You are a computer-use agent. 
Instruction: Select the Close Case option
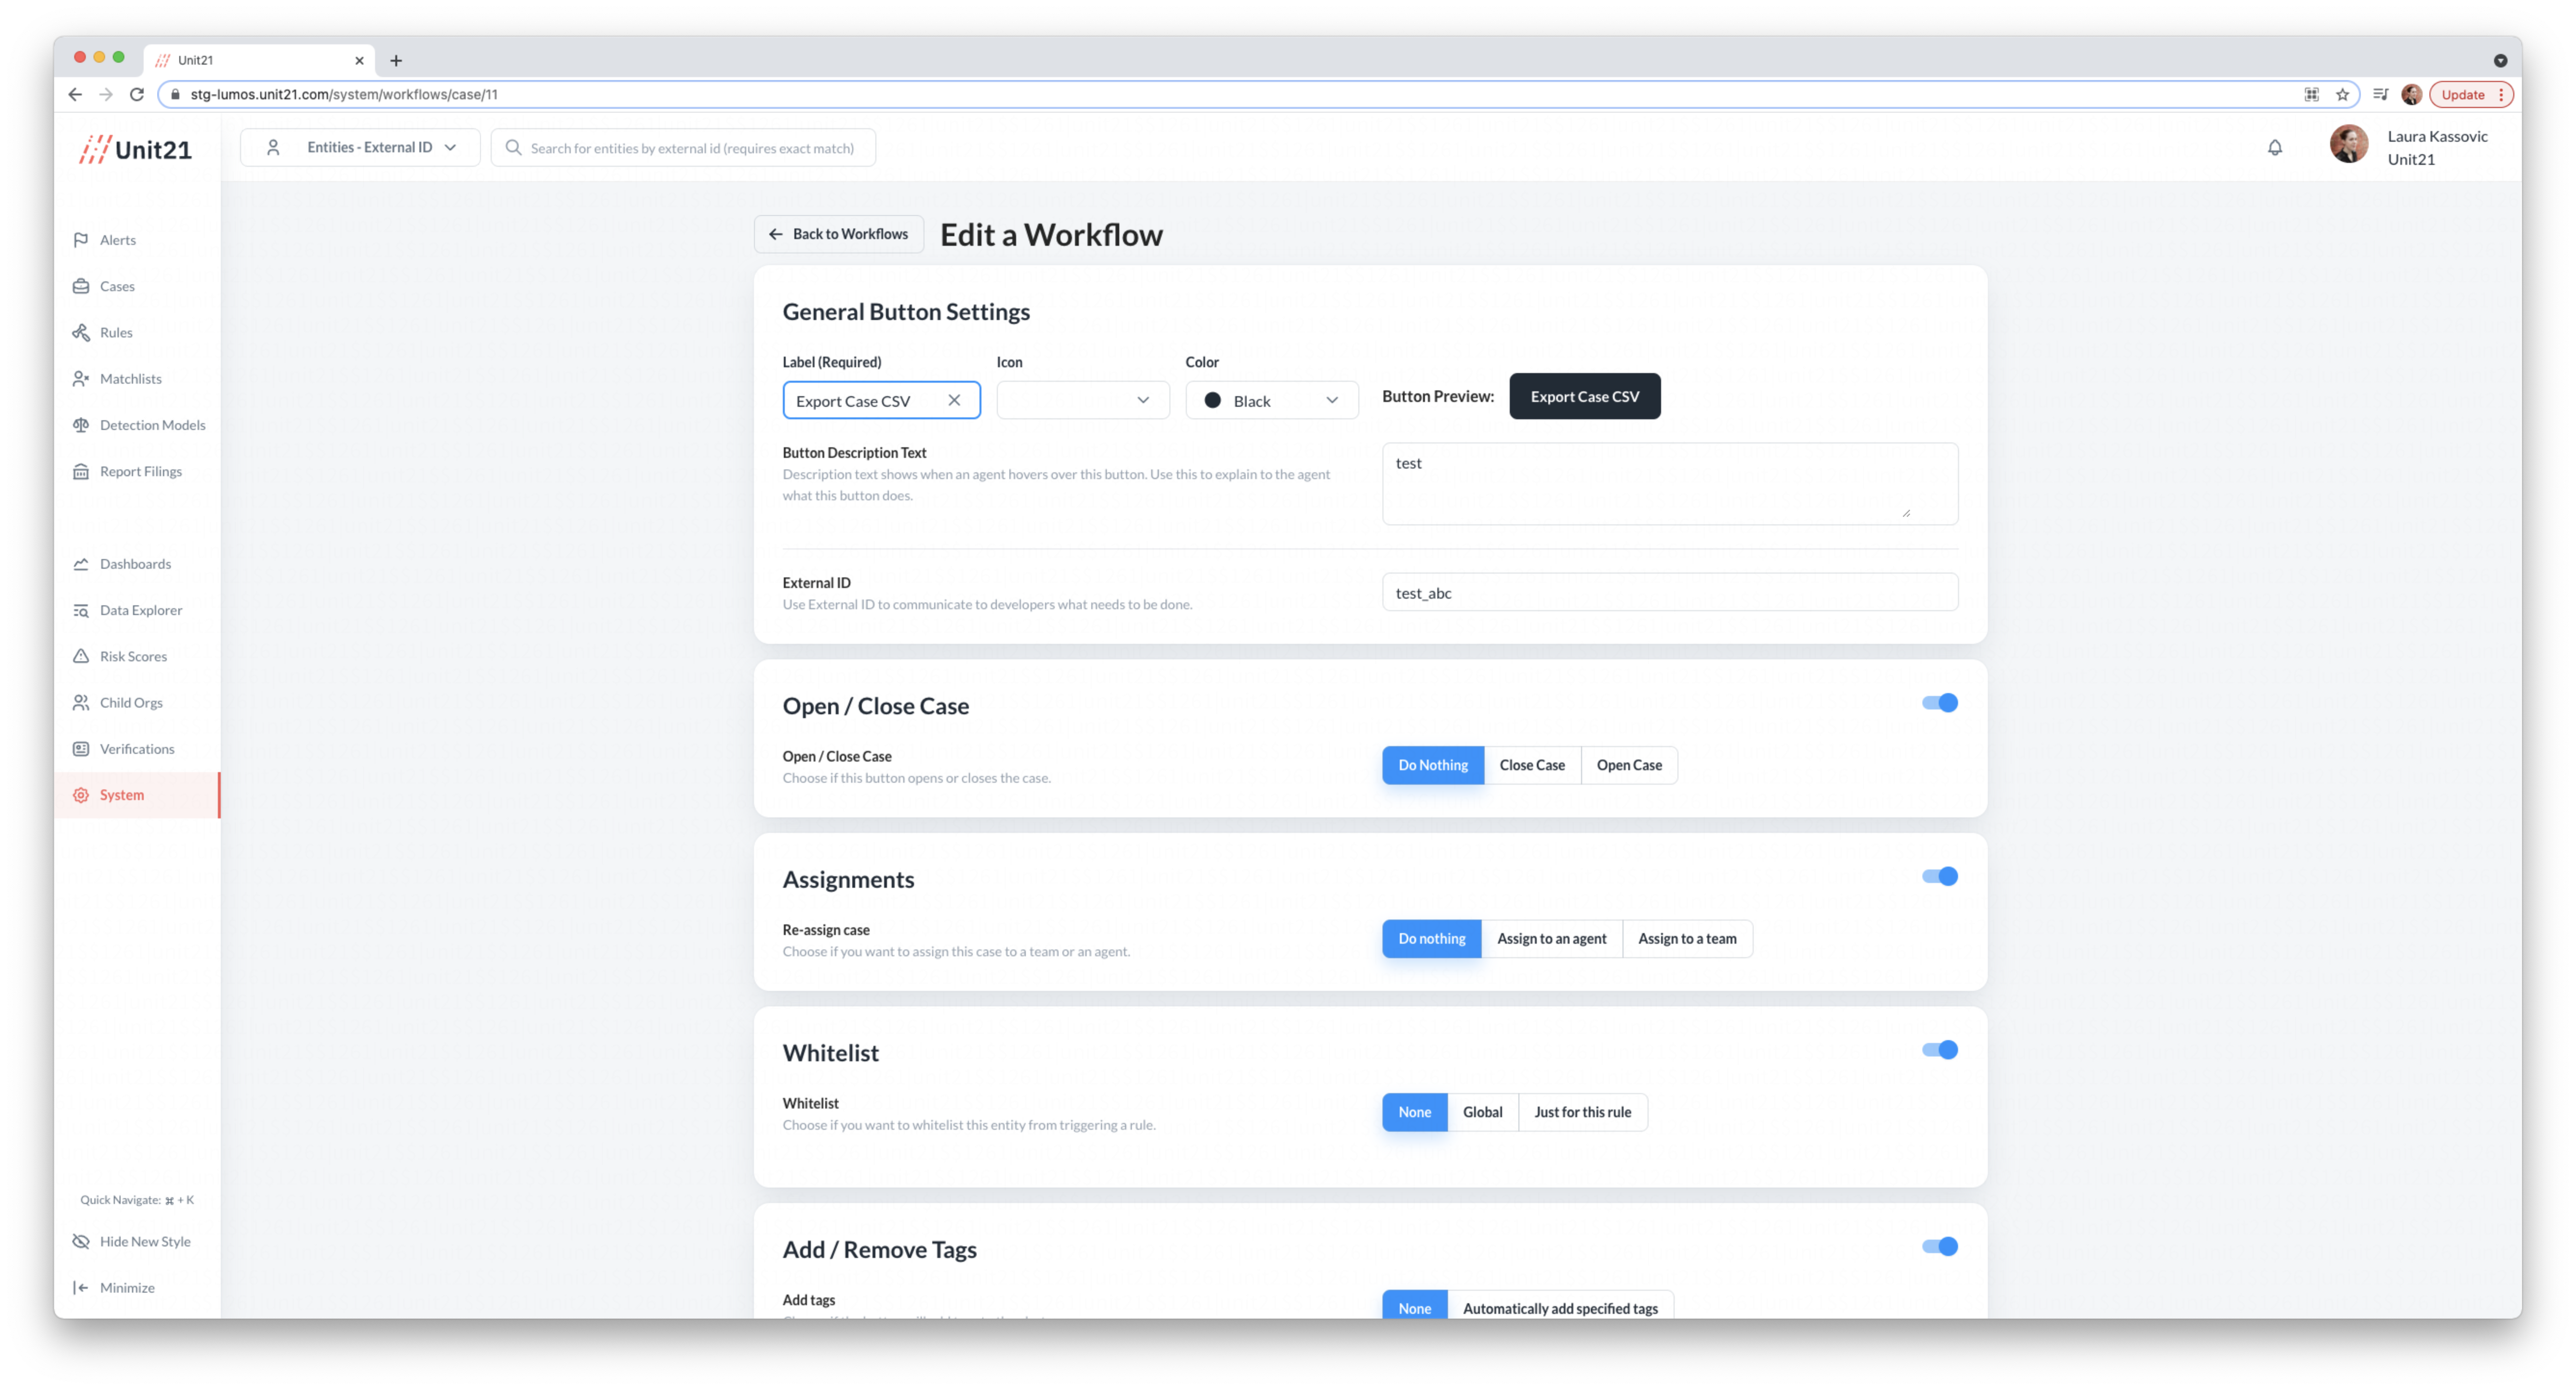1531,765
